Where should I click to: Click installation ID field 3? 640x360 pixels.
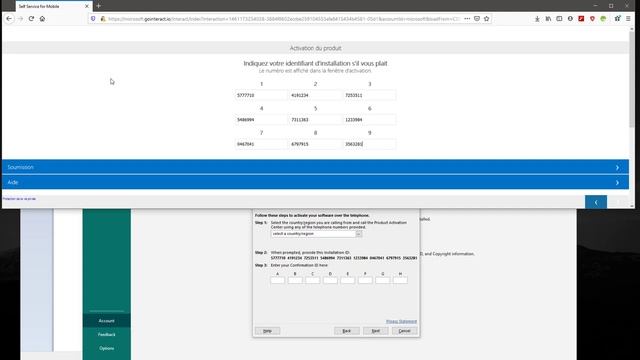click(x=369, y=95)
